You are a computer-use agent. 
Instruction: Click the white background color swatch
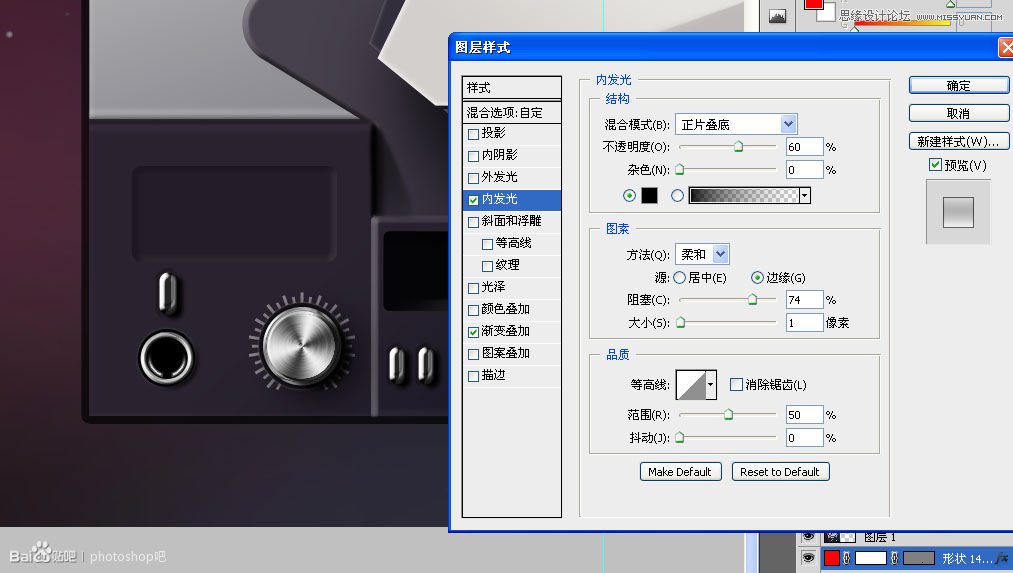tap(828, 13)
